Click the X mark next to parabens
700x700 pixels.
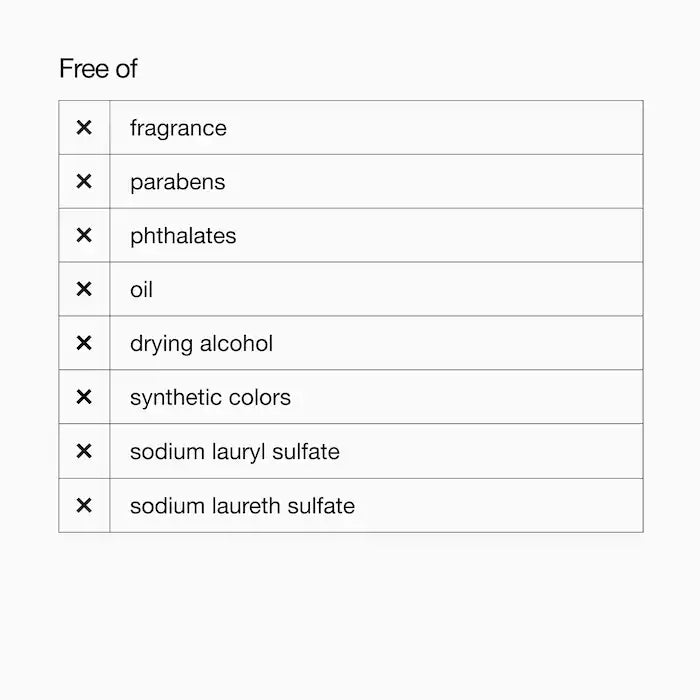click(84, 182)
